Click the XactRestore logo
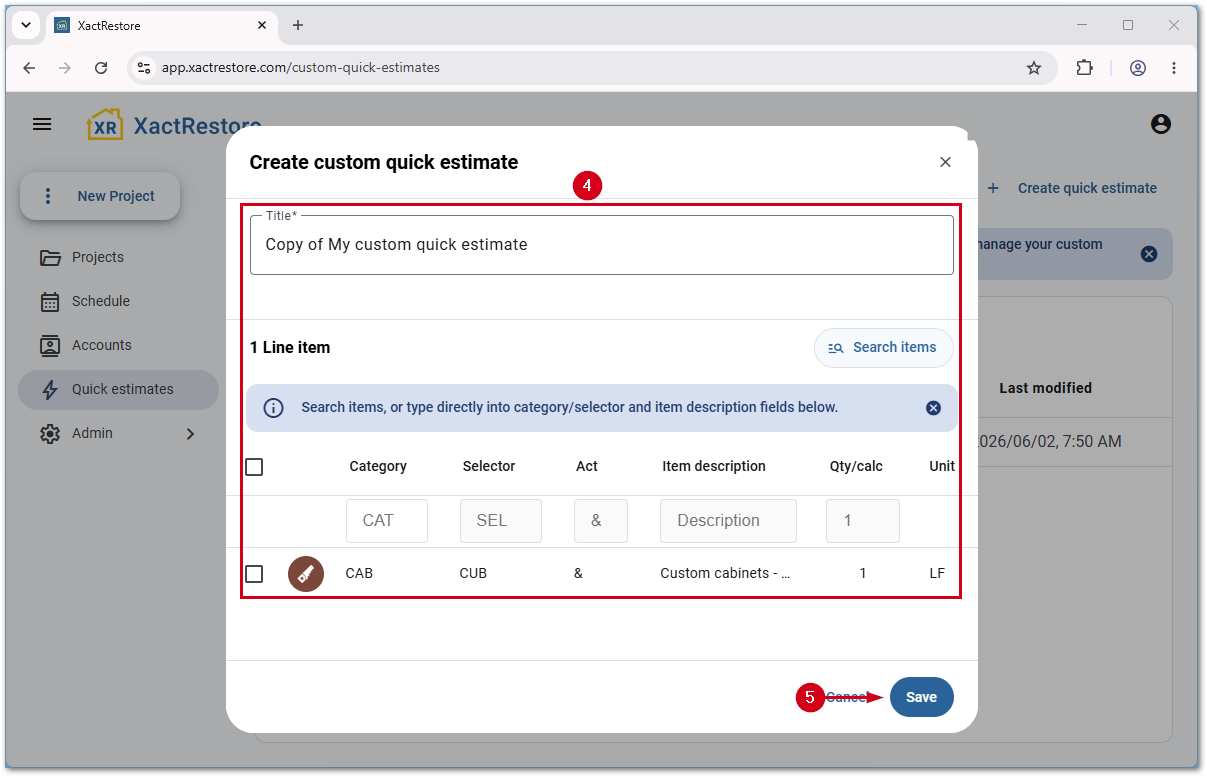 click(x=174, y=125)
